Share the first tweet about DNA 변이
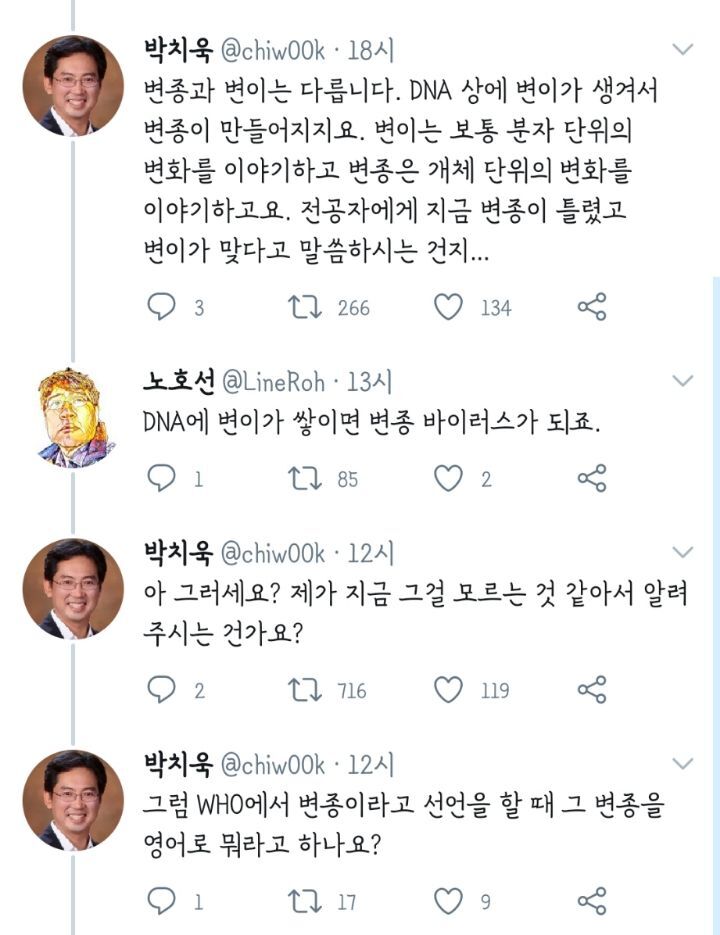 pyautogui.click(x=592, y=307)
